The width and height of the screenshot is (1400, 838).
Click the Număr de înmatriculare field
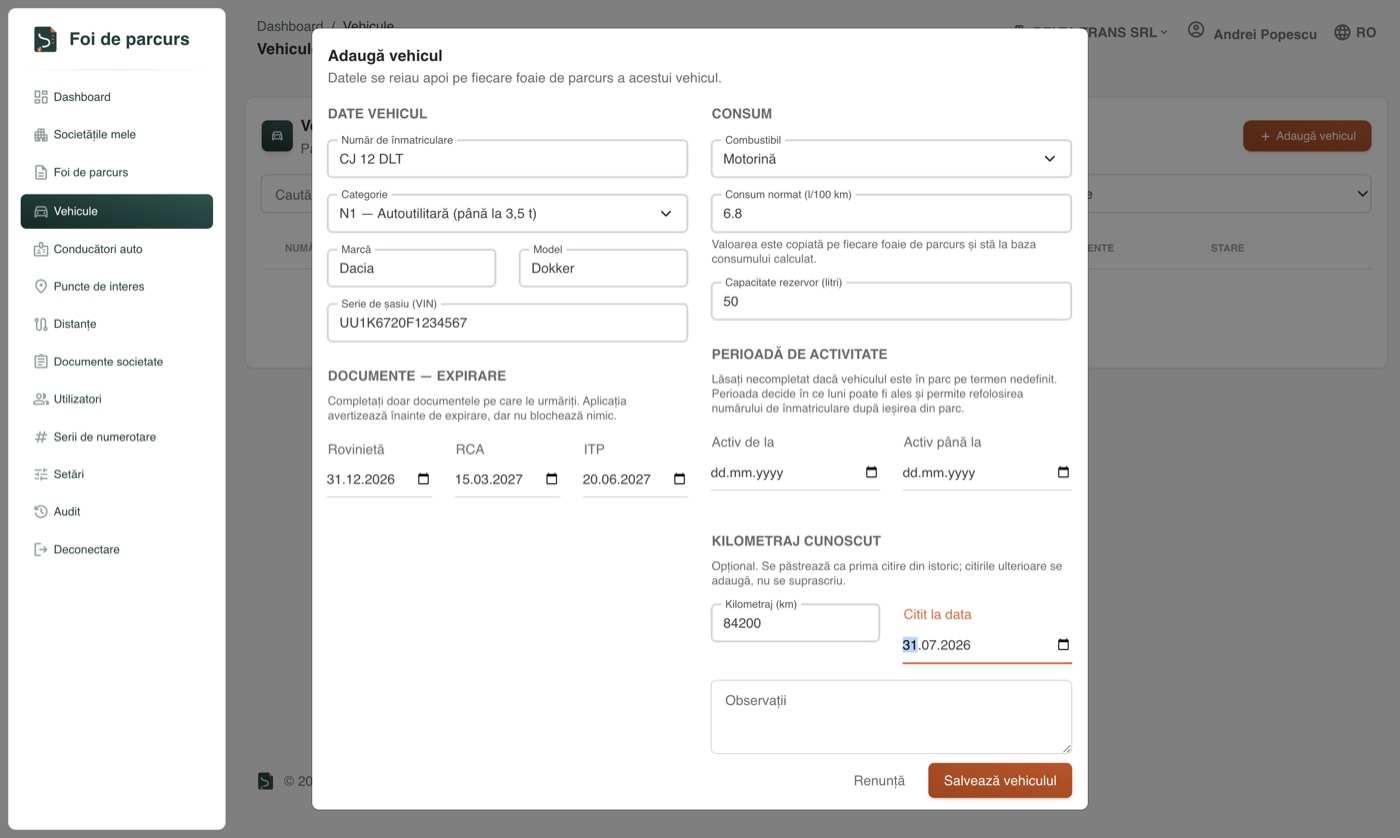[507, 159]
